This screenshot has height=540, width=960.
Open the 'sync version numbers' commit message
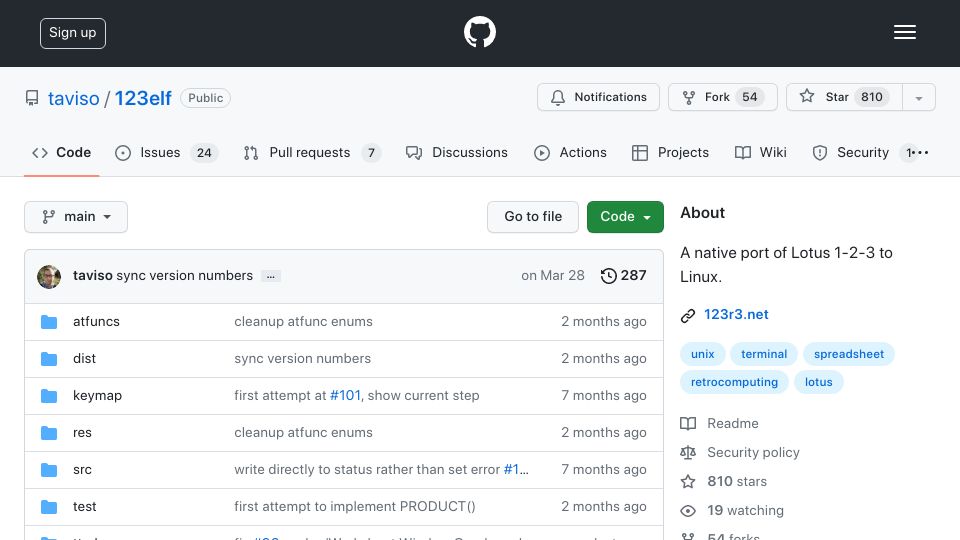pos(184,276)
